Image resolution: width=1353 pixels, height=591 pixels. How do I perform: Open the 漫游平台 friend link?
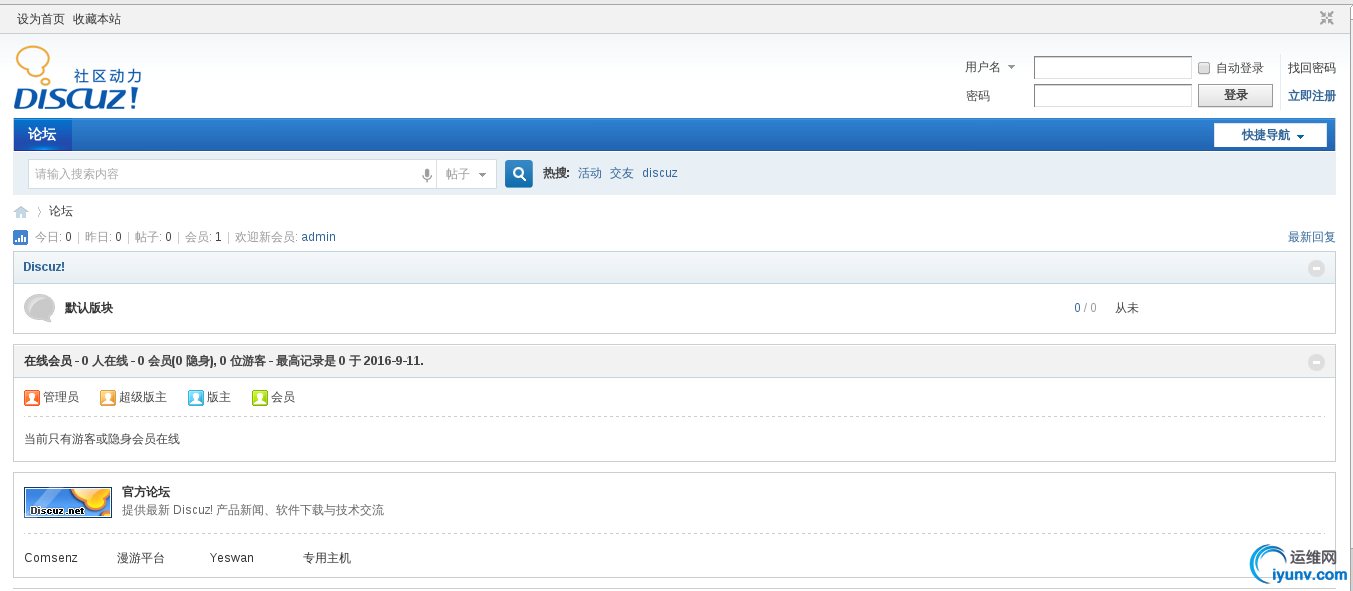tap(141, 558)
